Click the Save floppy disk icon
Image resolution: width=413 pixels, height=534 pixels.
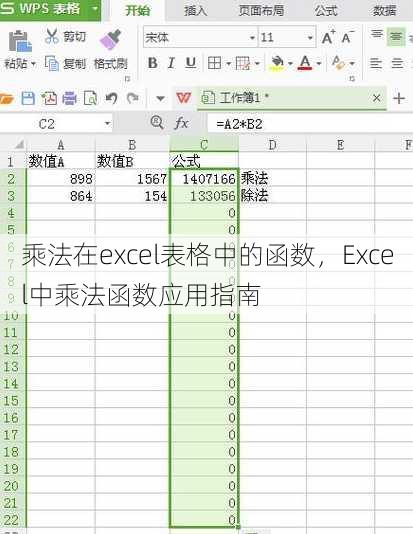tap(28, 98)
